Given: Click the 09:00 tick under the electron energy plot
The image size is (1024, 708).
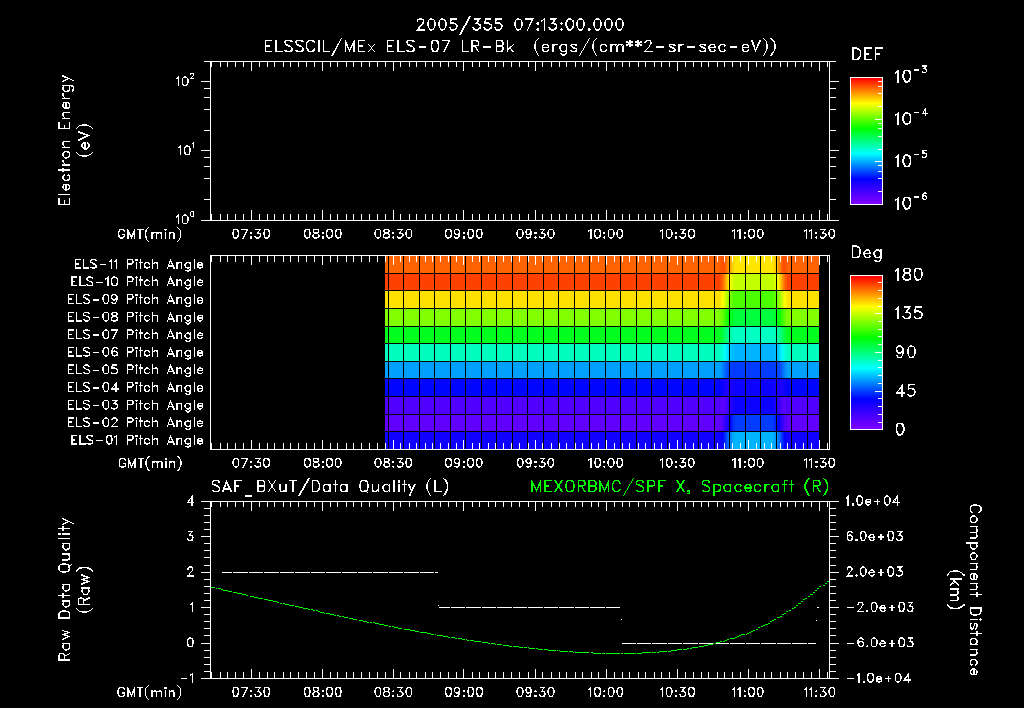Looking at the screenshot, I should (464, 234).
